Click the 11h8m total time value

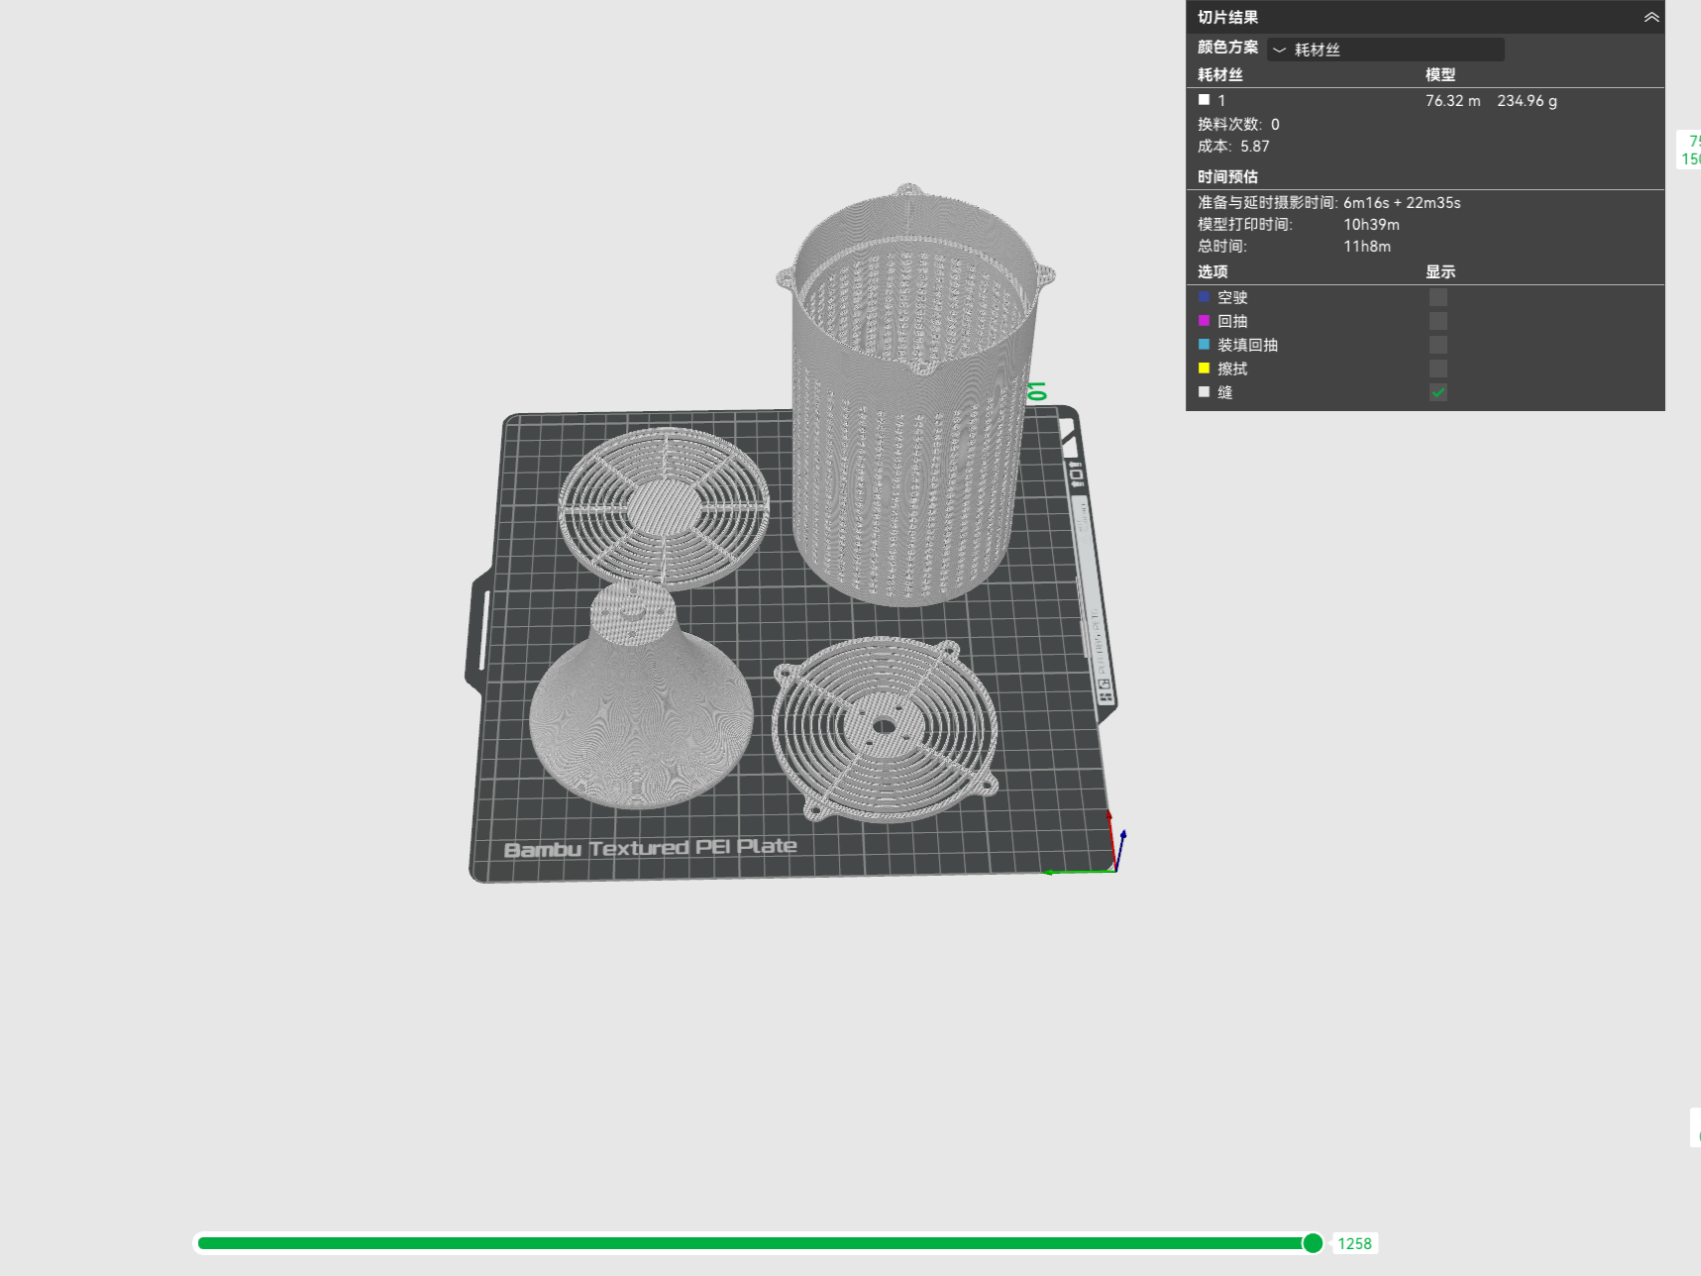(1367, 246)
